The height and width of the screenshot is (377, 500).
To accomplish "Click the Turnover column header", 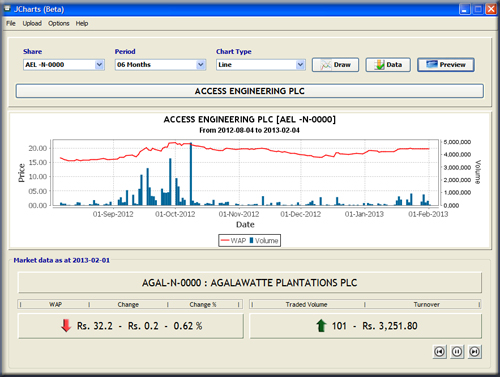I will point(426,304).
